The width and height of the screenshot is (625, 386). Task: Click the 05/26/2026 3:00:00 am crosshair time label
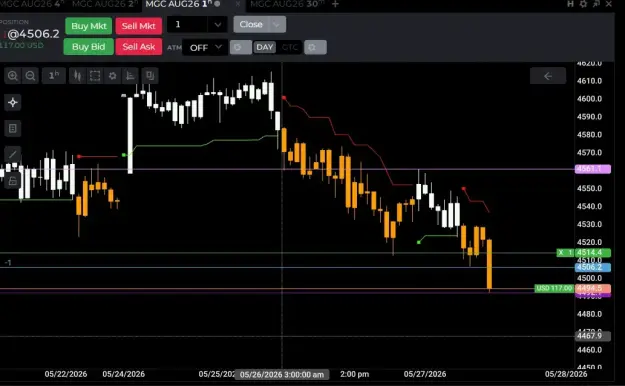click(282, 374)
